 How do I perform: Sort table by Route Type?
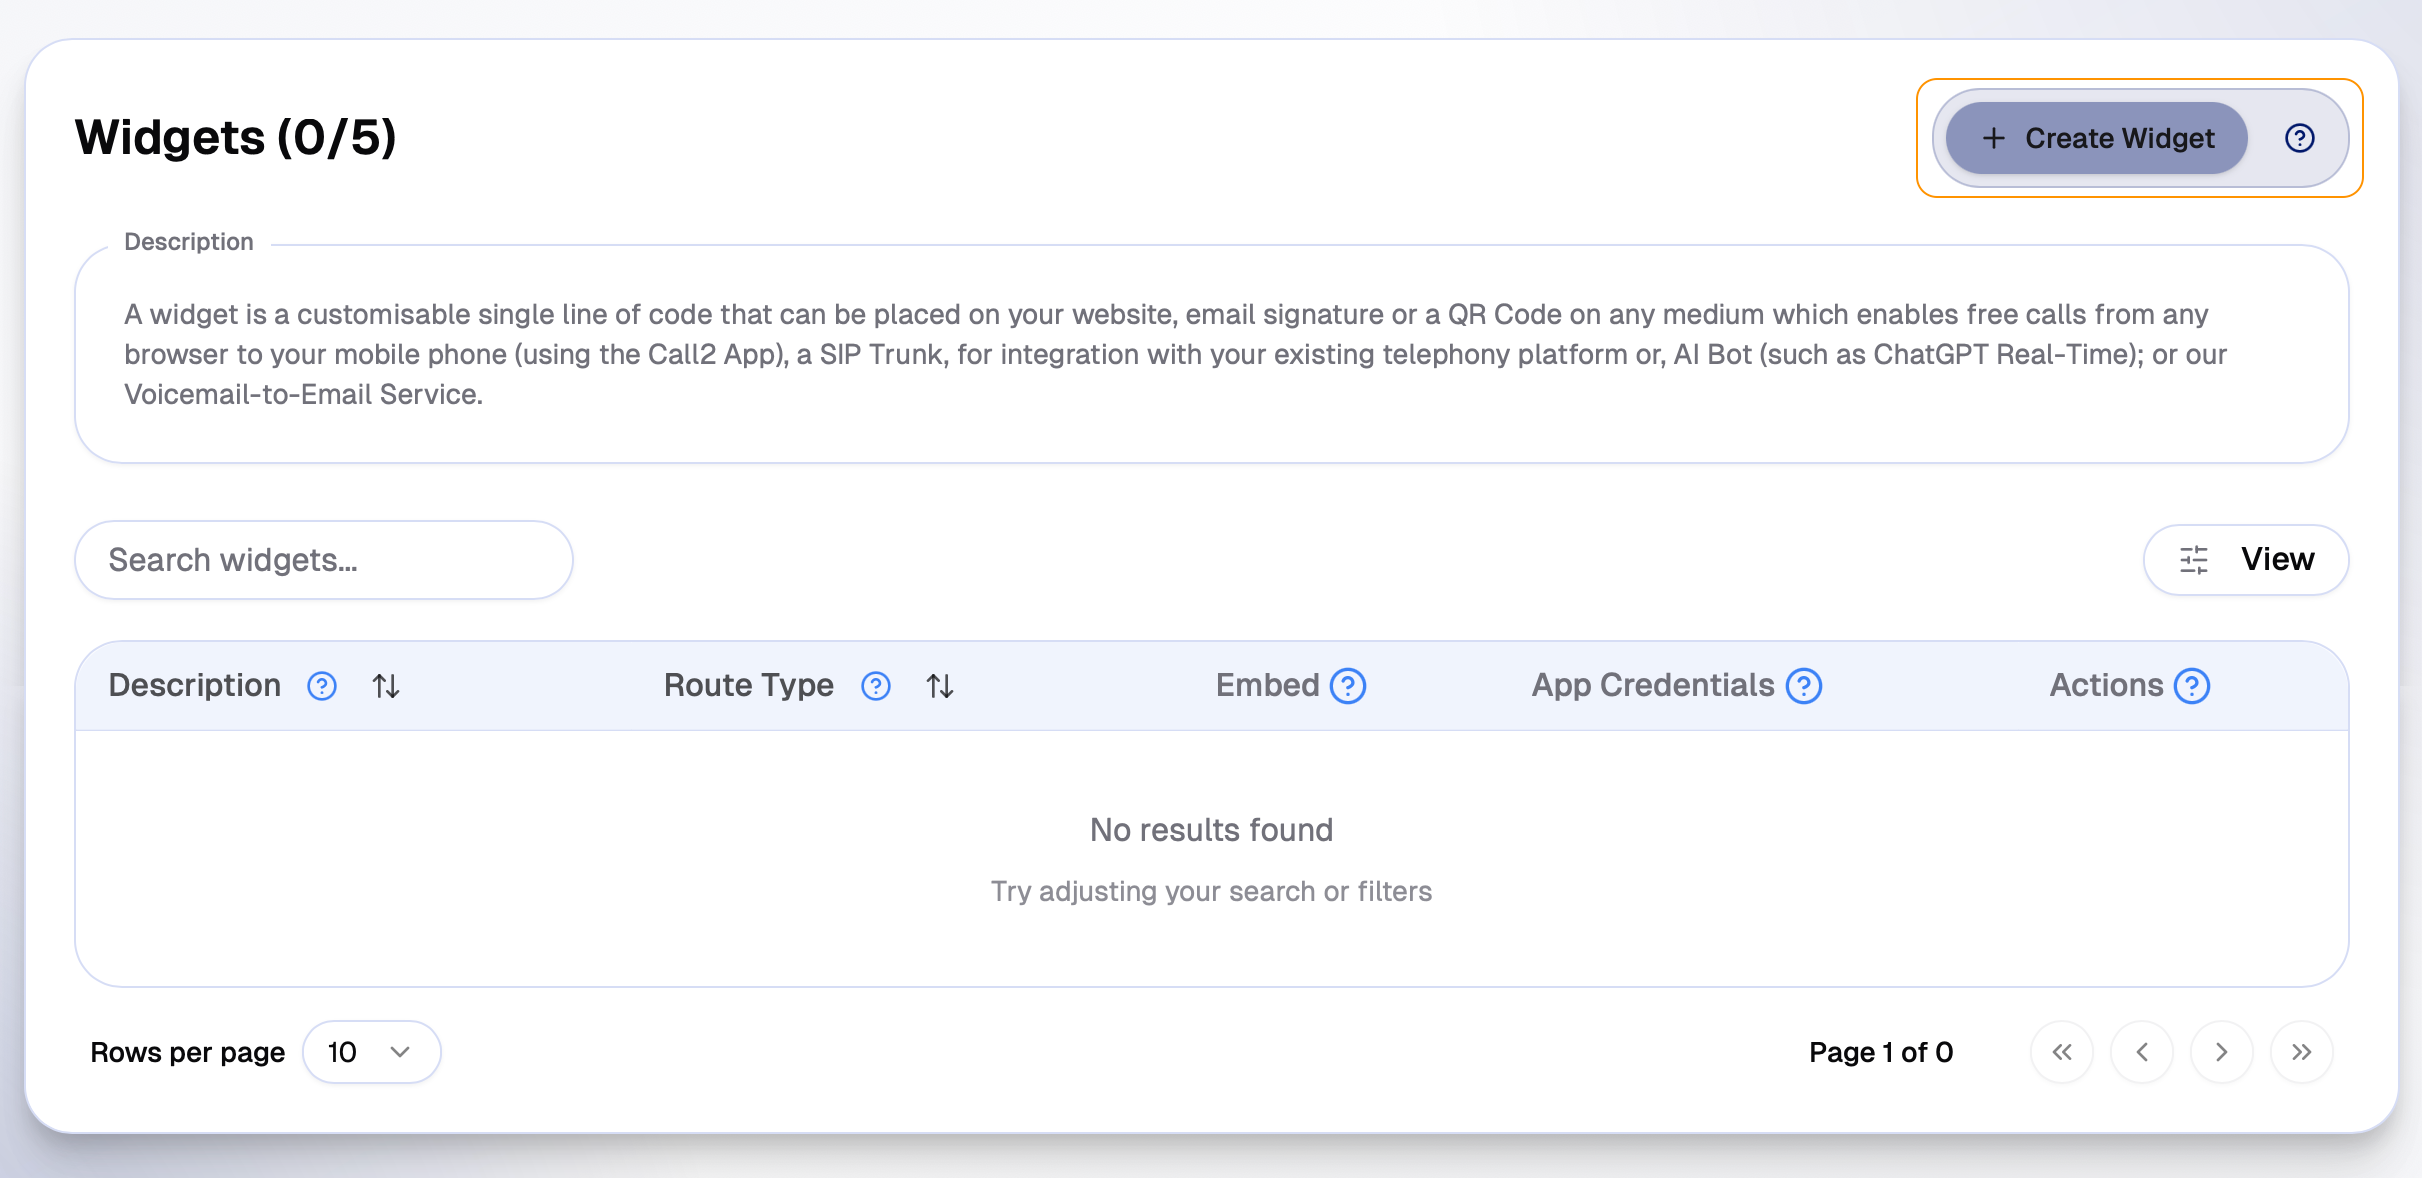[x=940, y=686]
